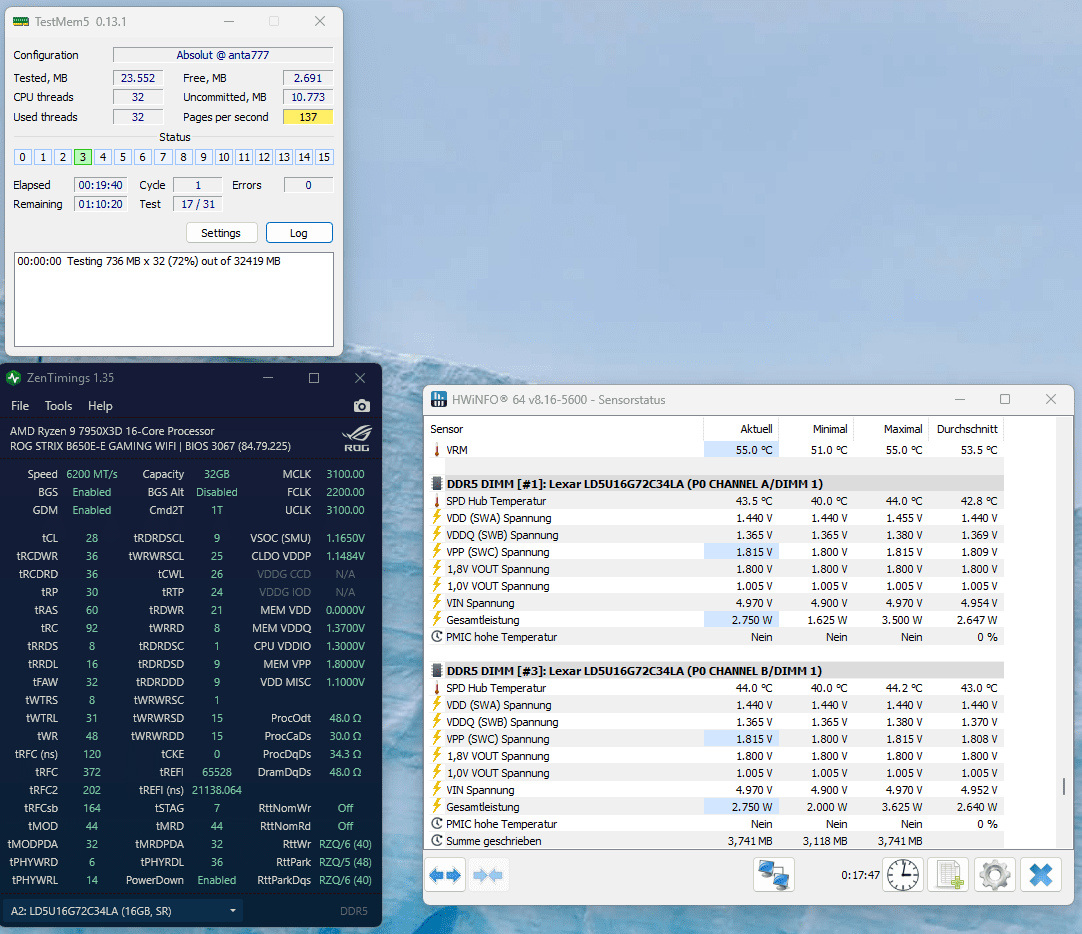This screenshot has width=1082, height=934.
Task: Close HWiNFO sensors with blue X icon
Action: (x=1041, y=875)
